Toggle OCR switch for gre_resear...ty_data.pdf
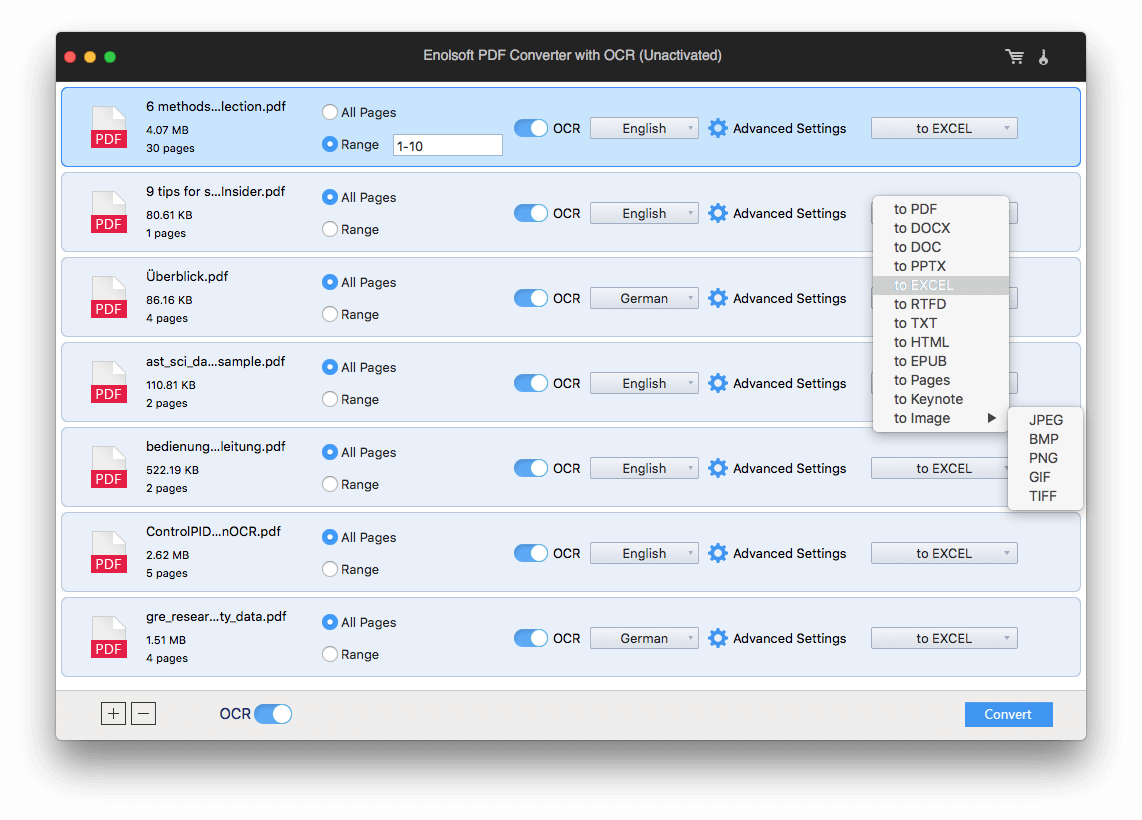 pyautogui.click(x=530, y=638)
